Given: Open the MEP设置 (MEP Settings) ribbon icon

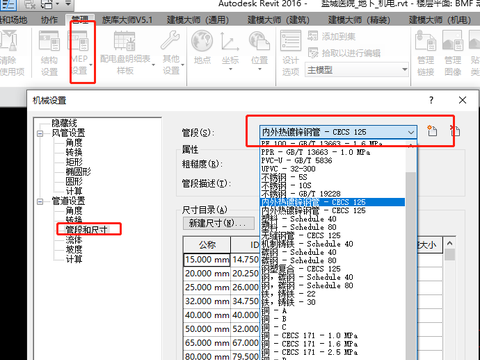Looking at the screenshot, I should [80, 42].
